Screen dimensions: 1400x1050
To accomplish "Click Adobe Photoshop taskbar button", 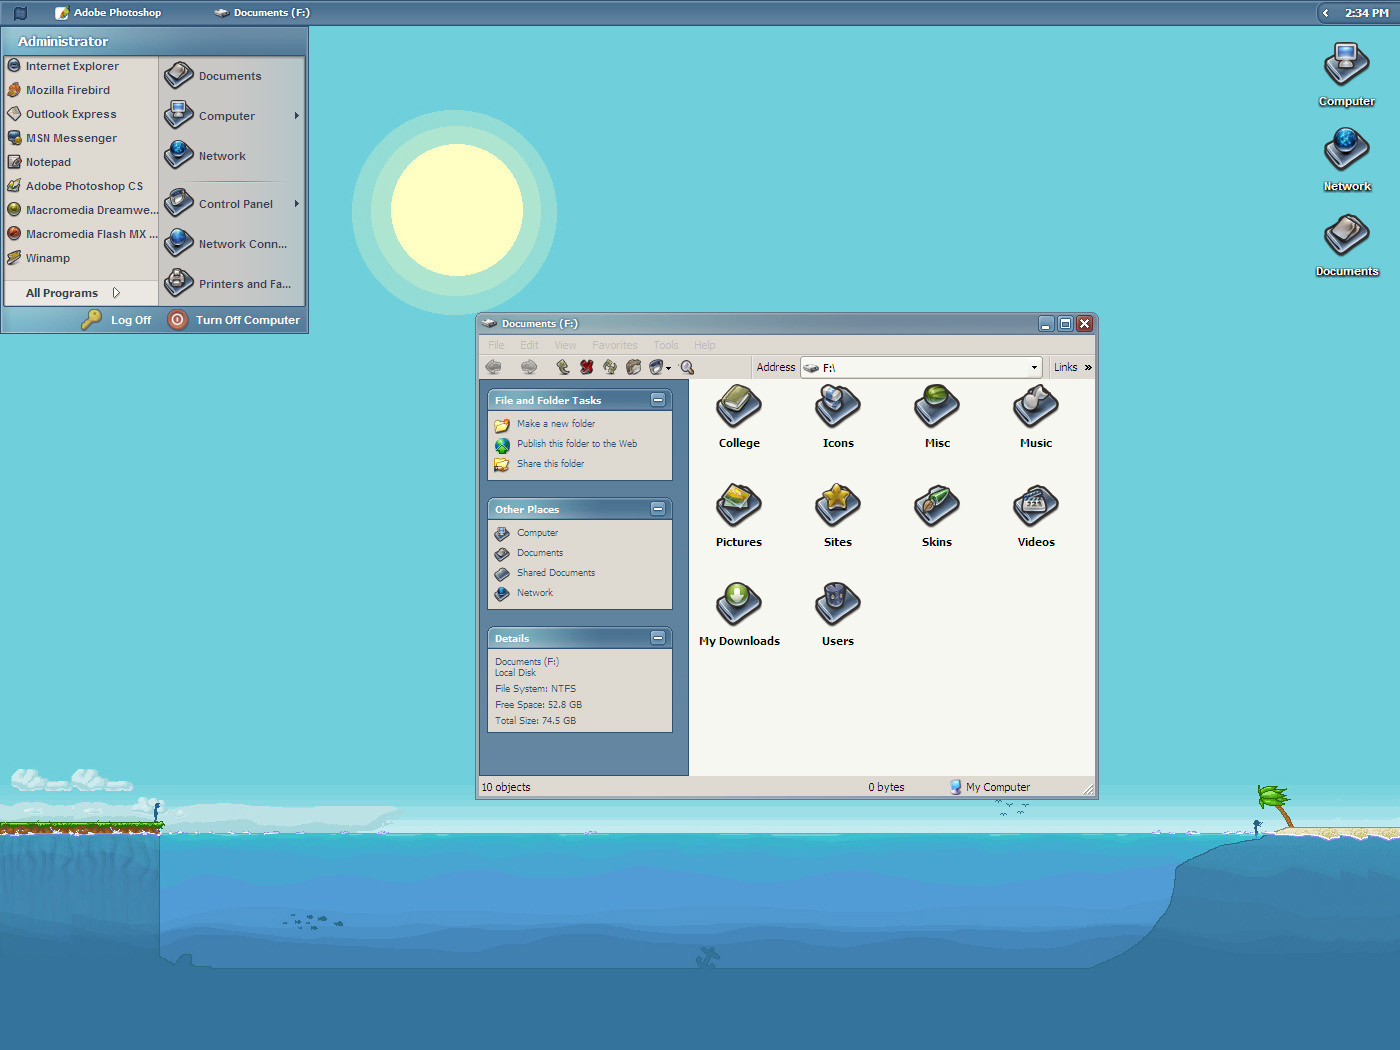I will (x=108, y=13).
